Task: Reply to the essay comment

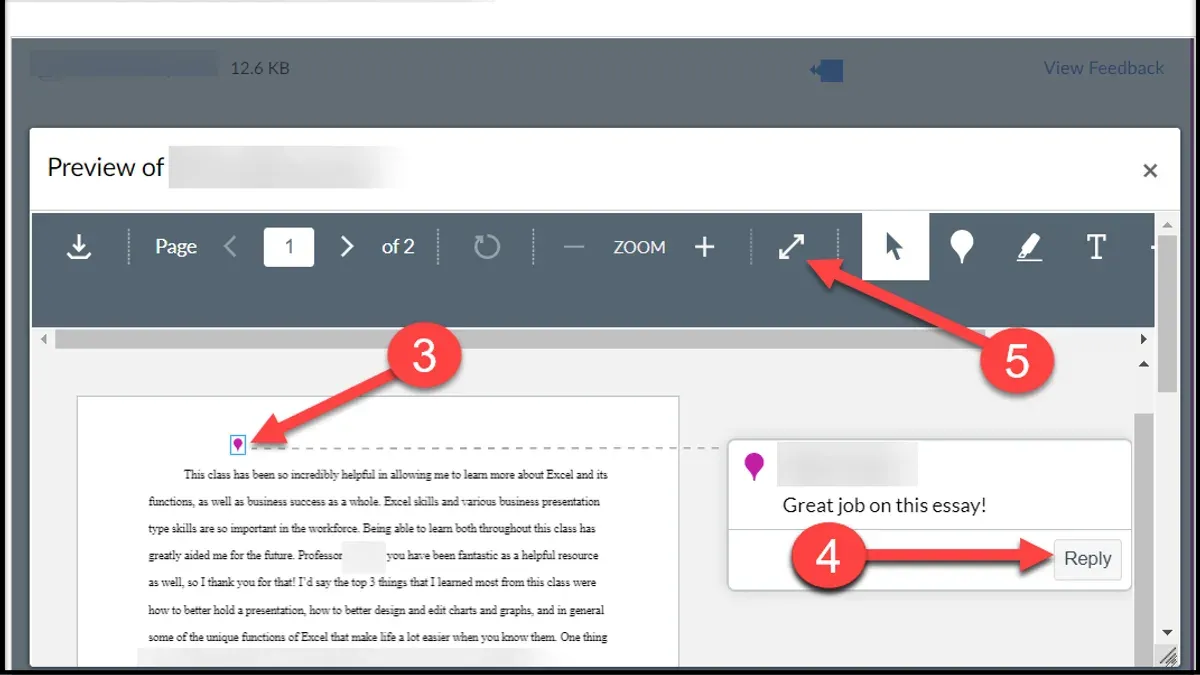Action: click(1088, 559)
